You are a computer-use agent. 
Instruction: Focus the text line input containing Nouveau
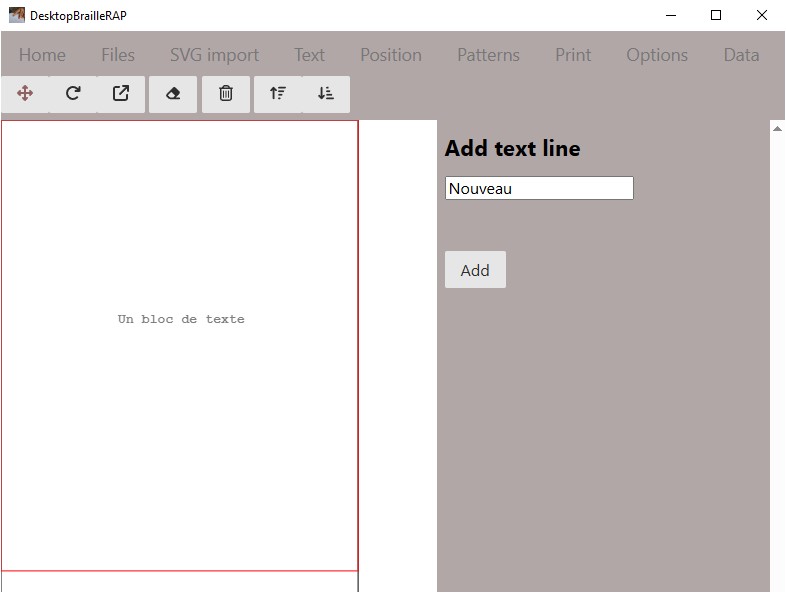pyautogui.click(x=539, y=188)
